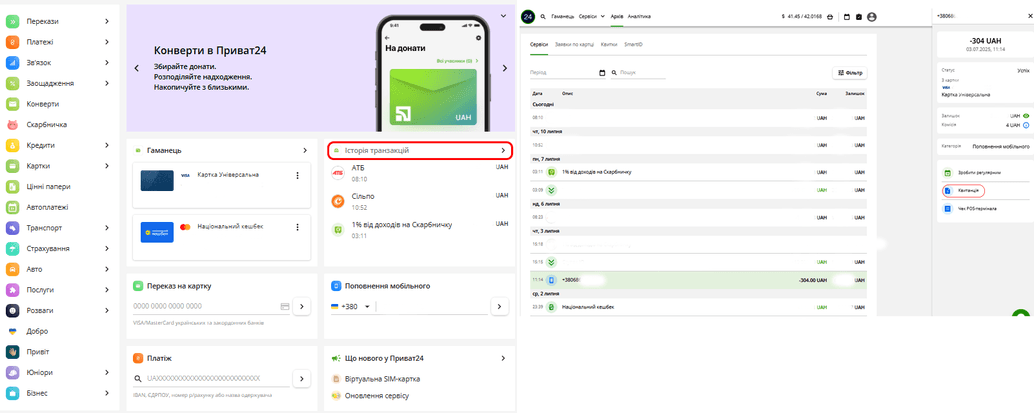The image size is (1034, 413).
Task: Go to next banner slide arrow
Action: pyautogui.click(x=505, y=68)
